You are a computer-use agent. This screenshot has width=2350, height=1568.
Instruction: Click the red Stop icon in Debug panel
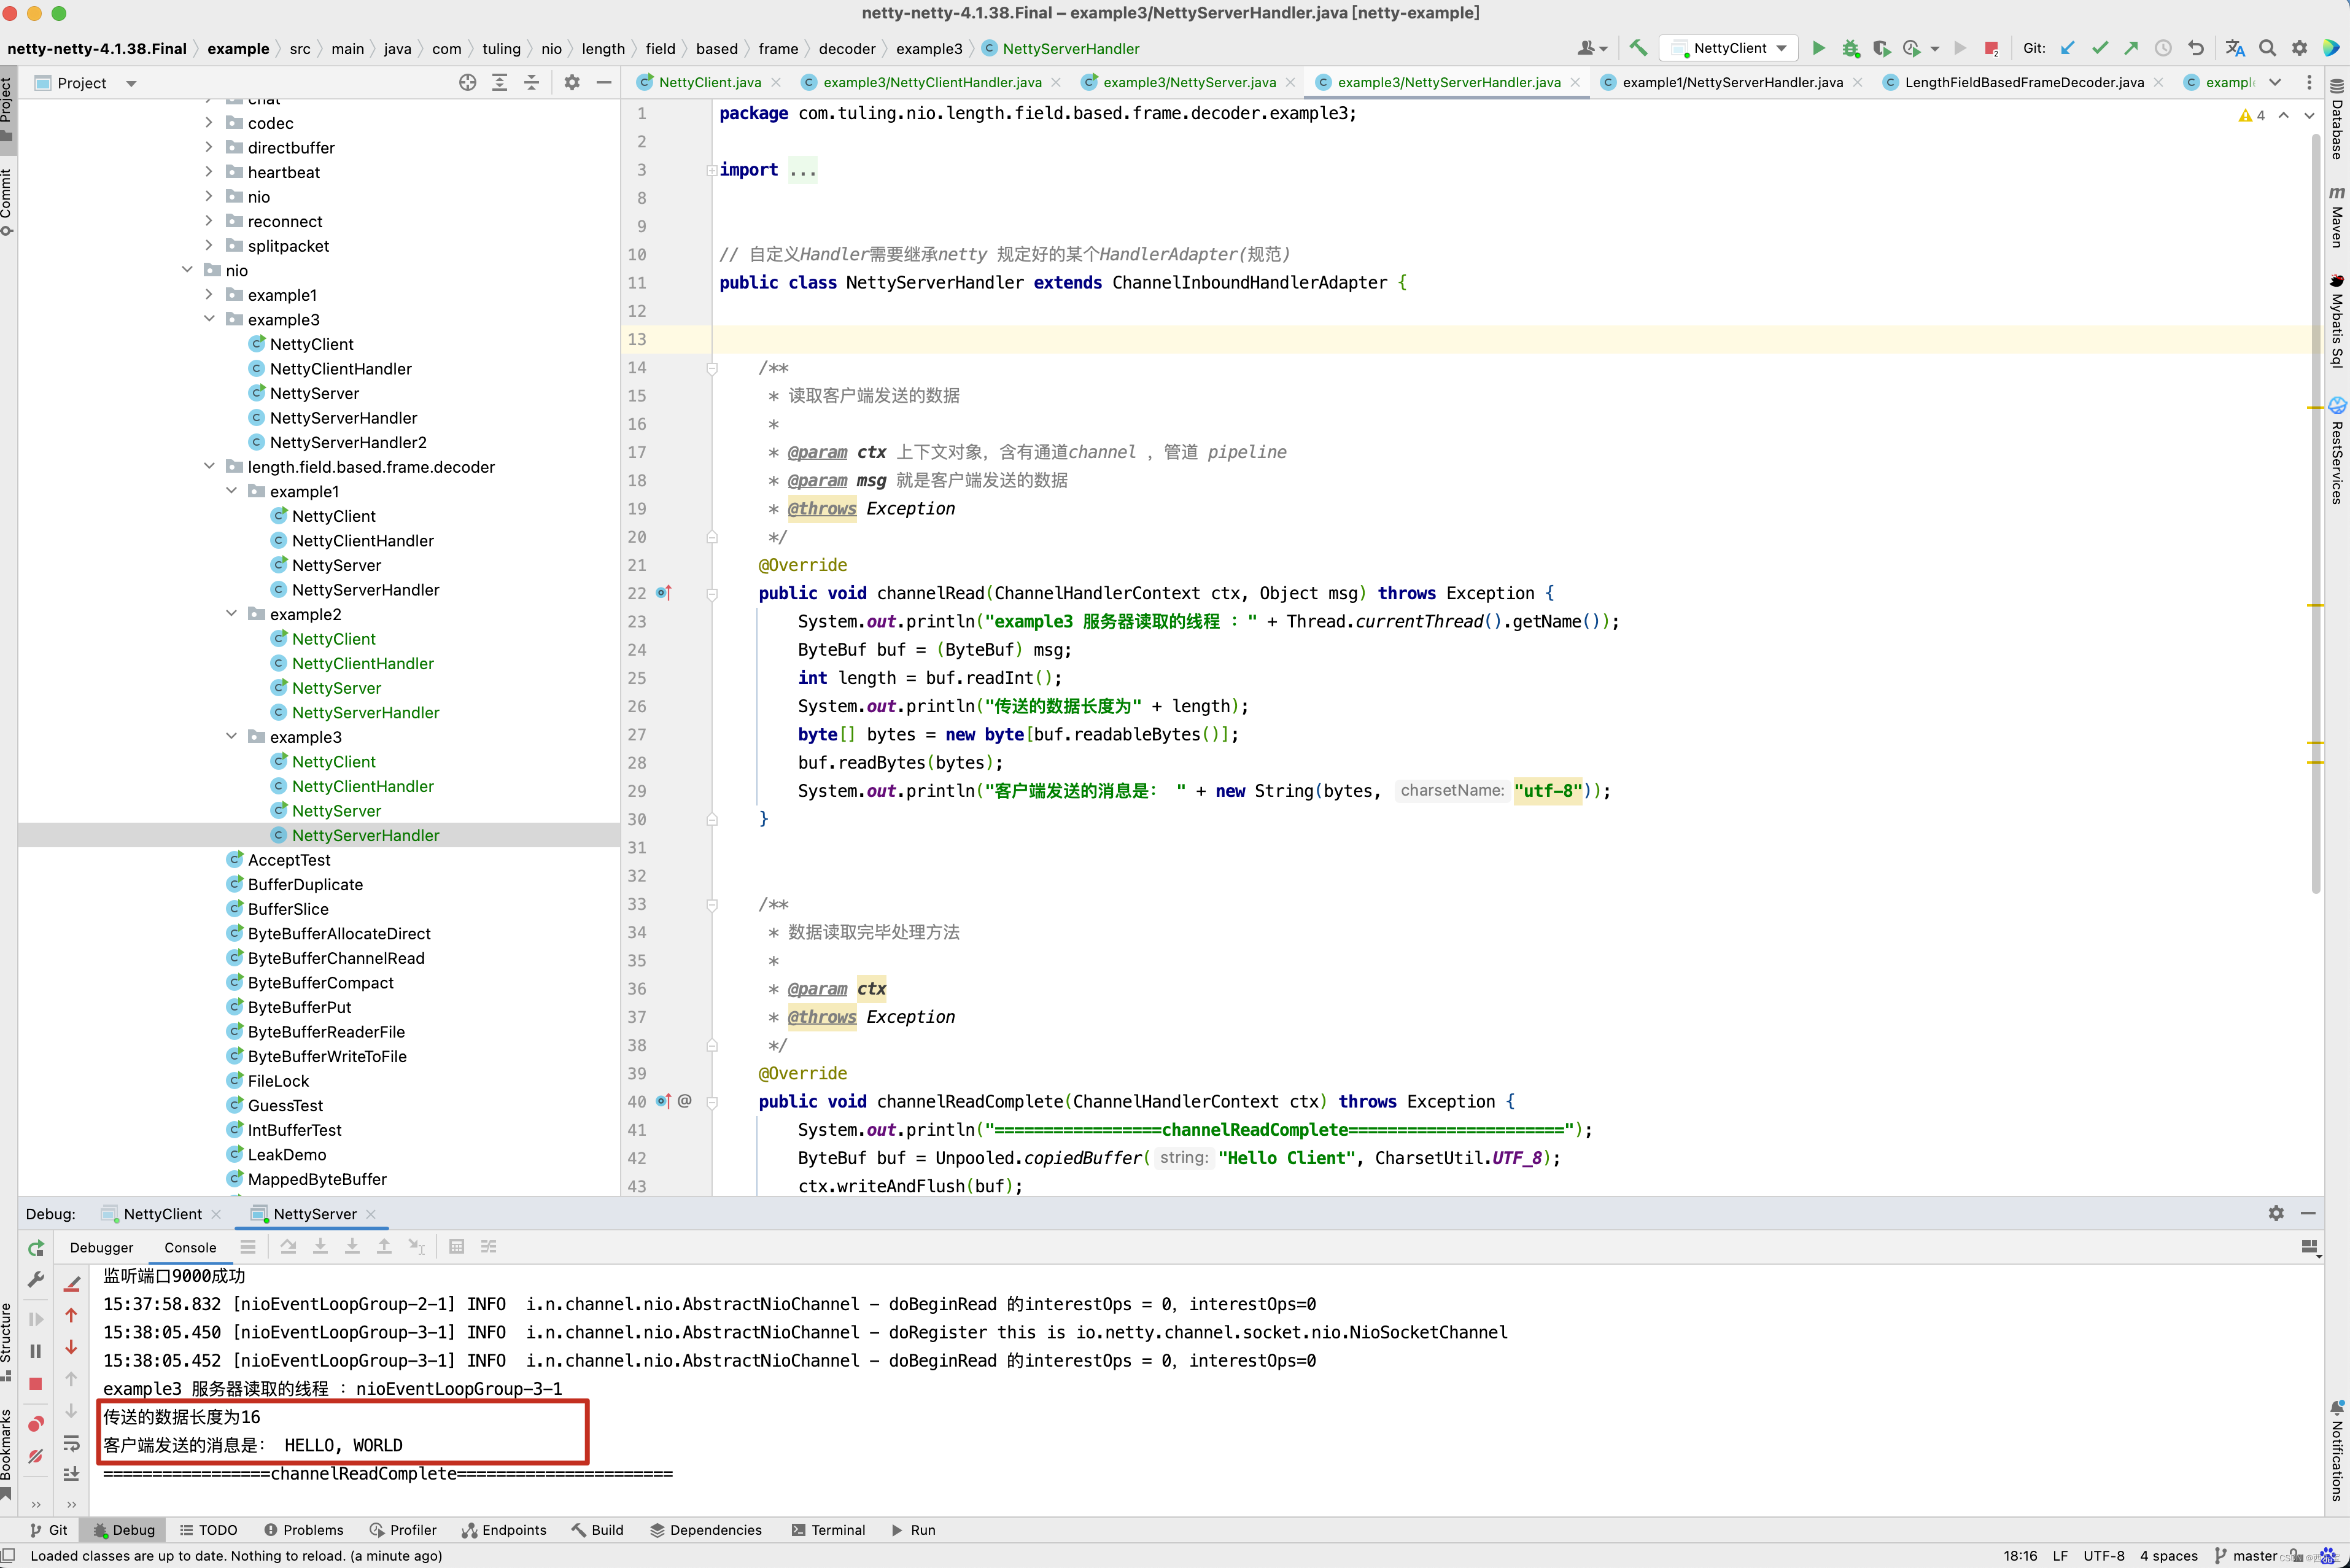point(36,1383)
